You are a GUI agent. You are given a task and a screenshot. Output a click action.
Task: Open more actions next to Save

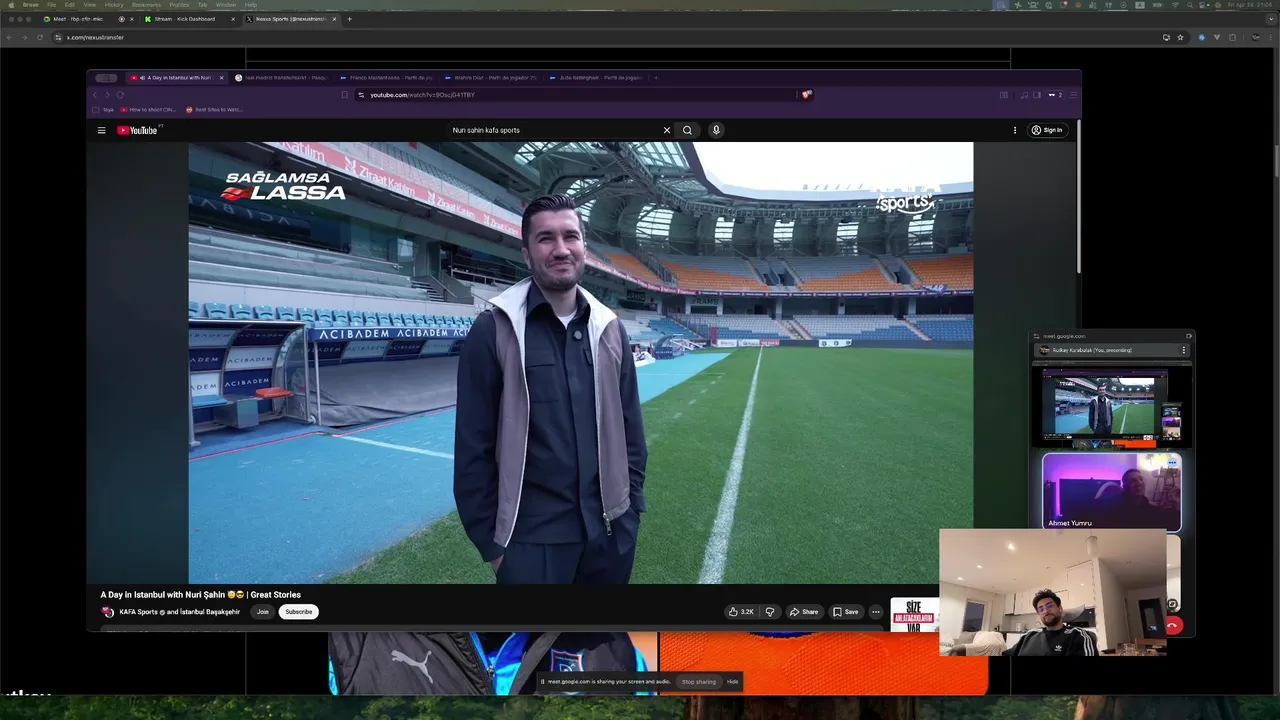[876, 612]
